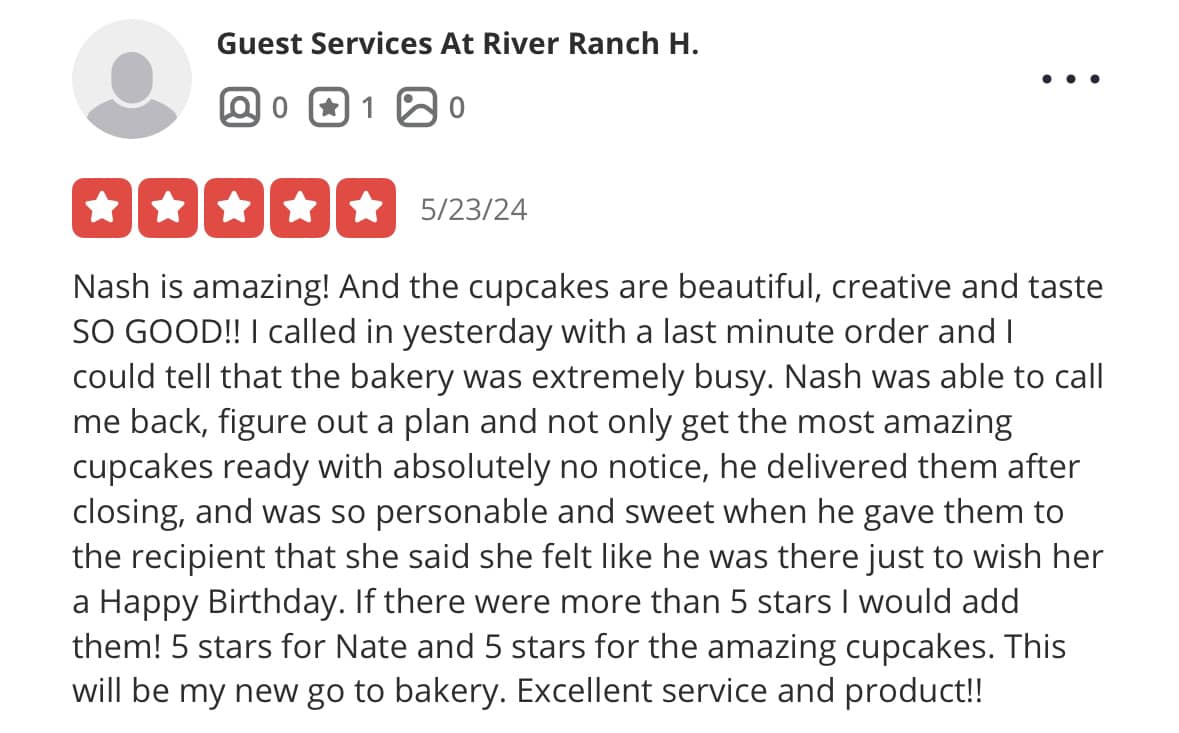Click the friends count icon

(240, 108)
